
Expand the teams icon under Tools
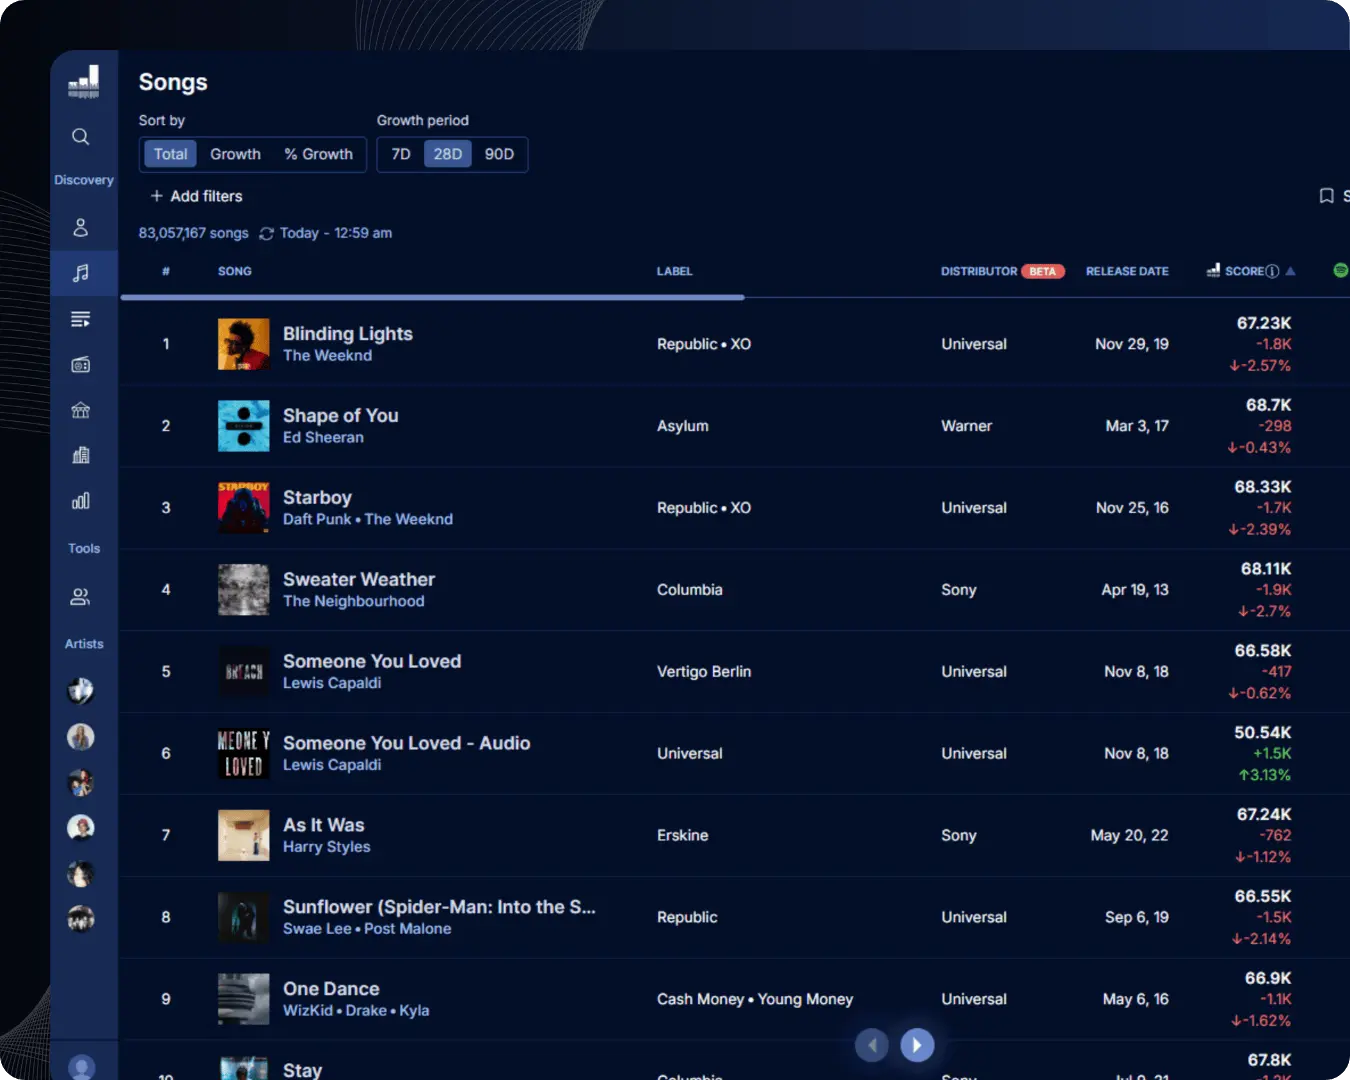point(80,597)
